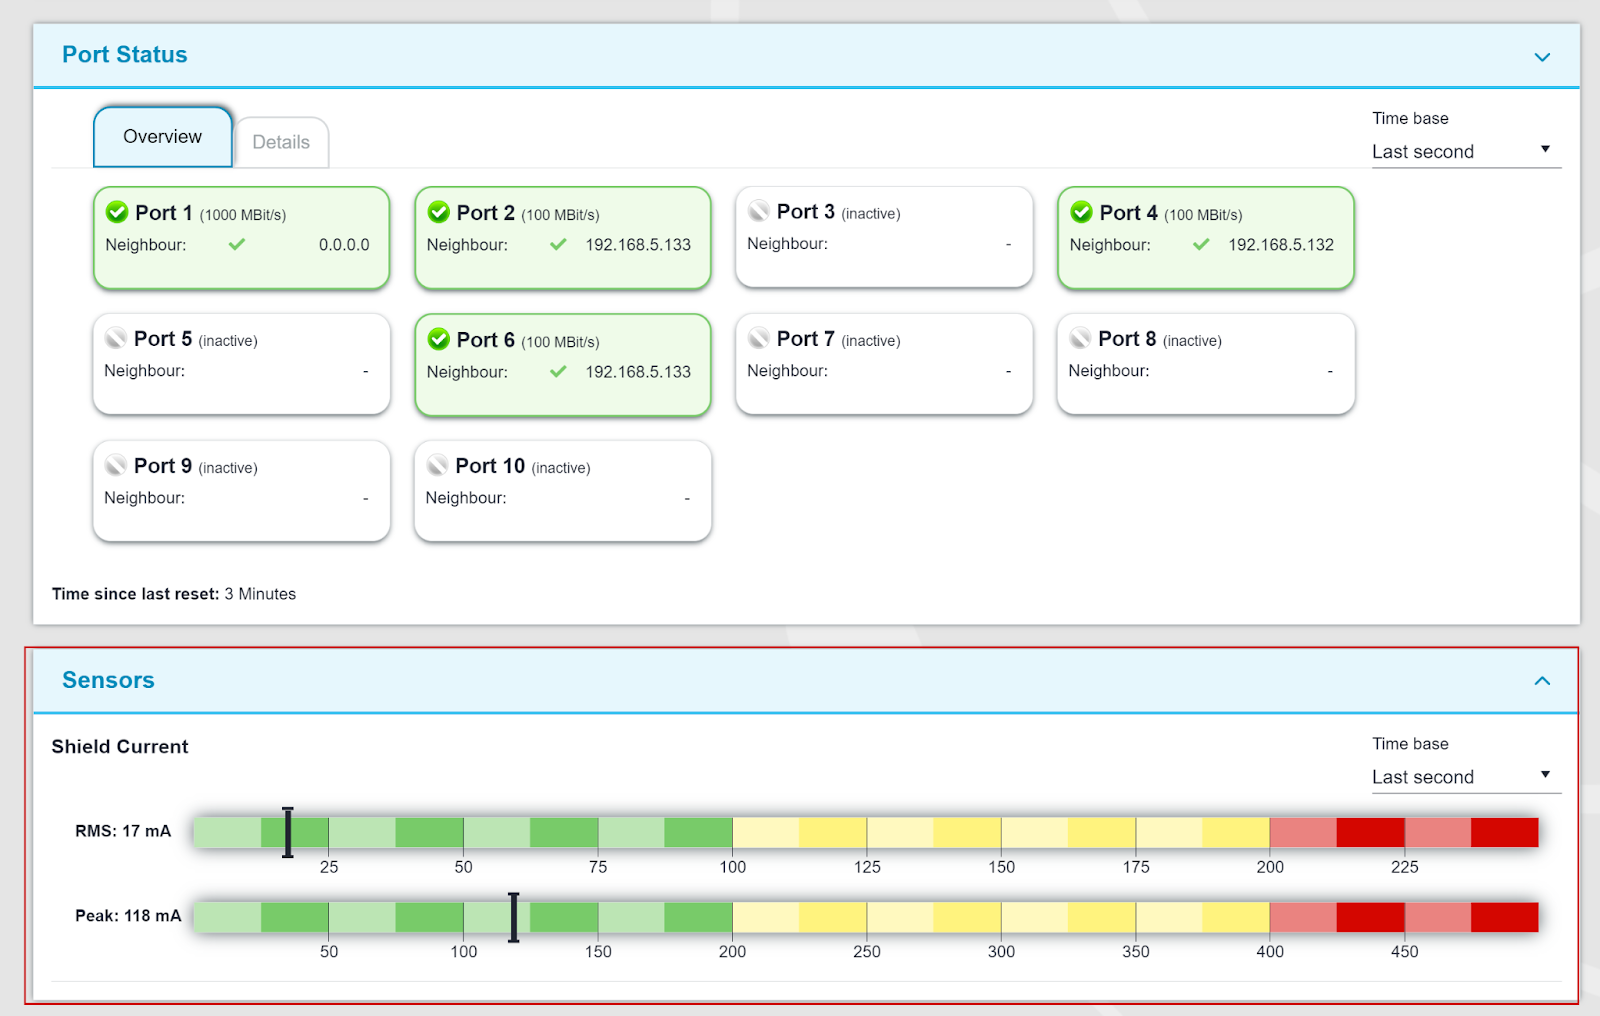Select the Port 4 title text
Viewport: 1600px width, 1016px height.
(1129, 213)
